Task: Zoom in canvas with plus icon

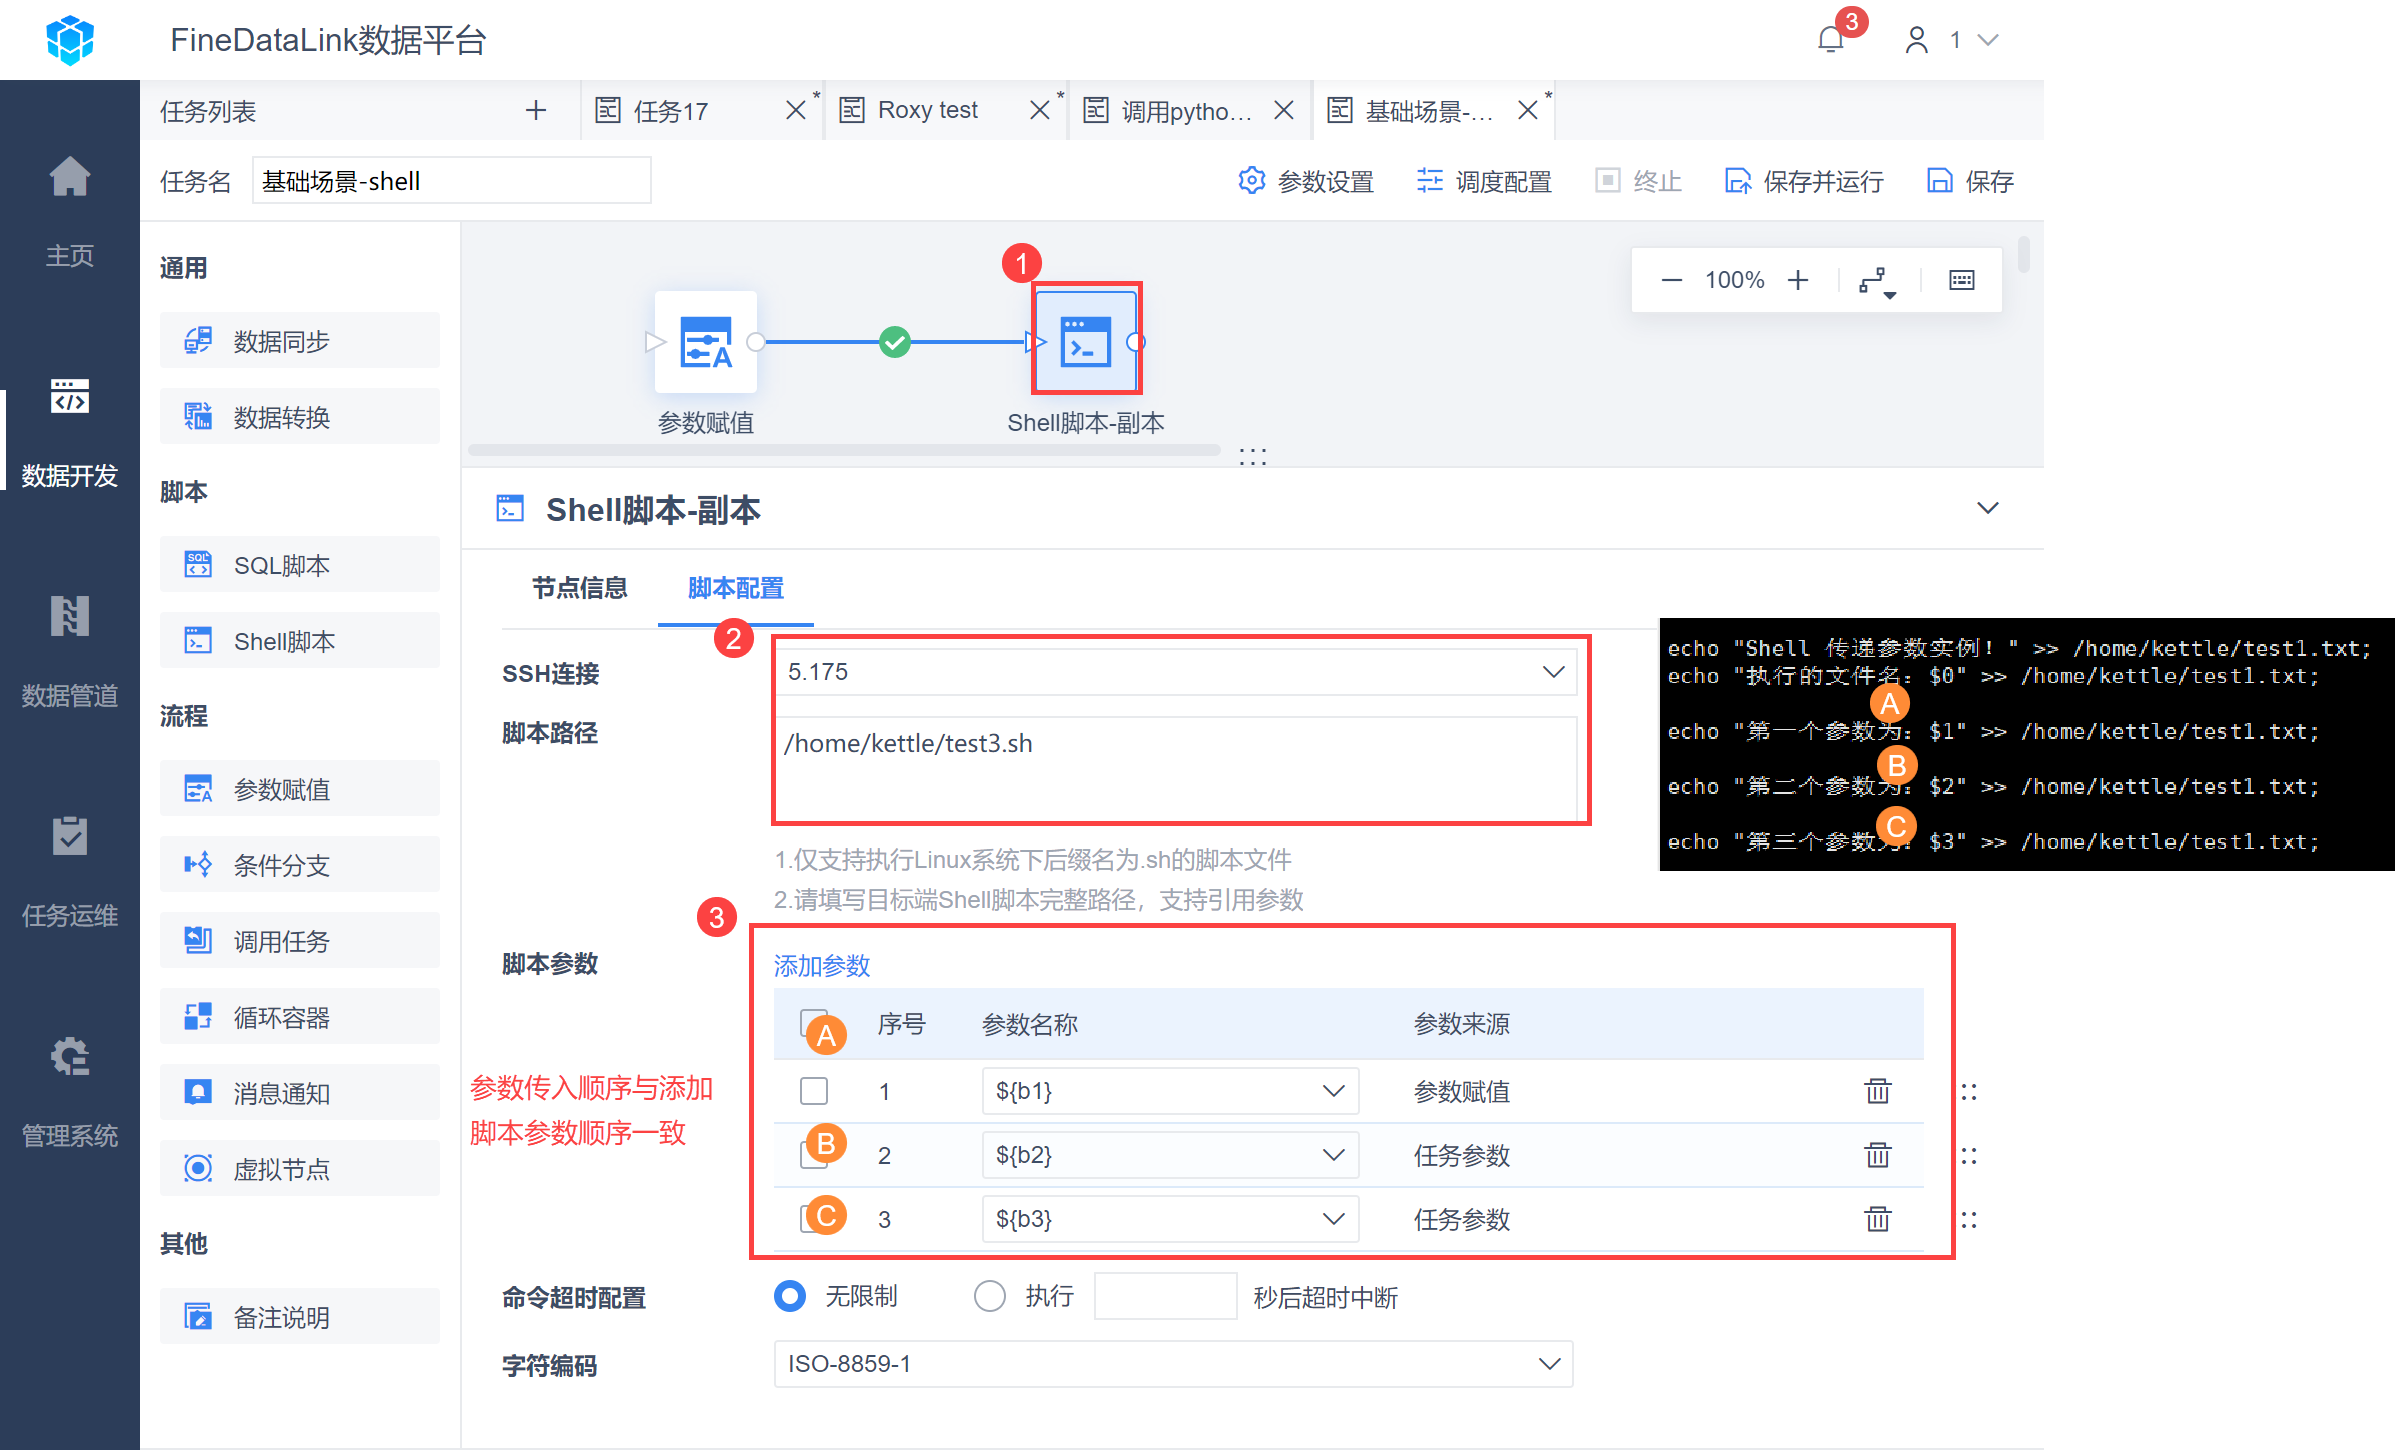Action: 1798,280
